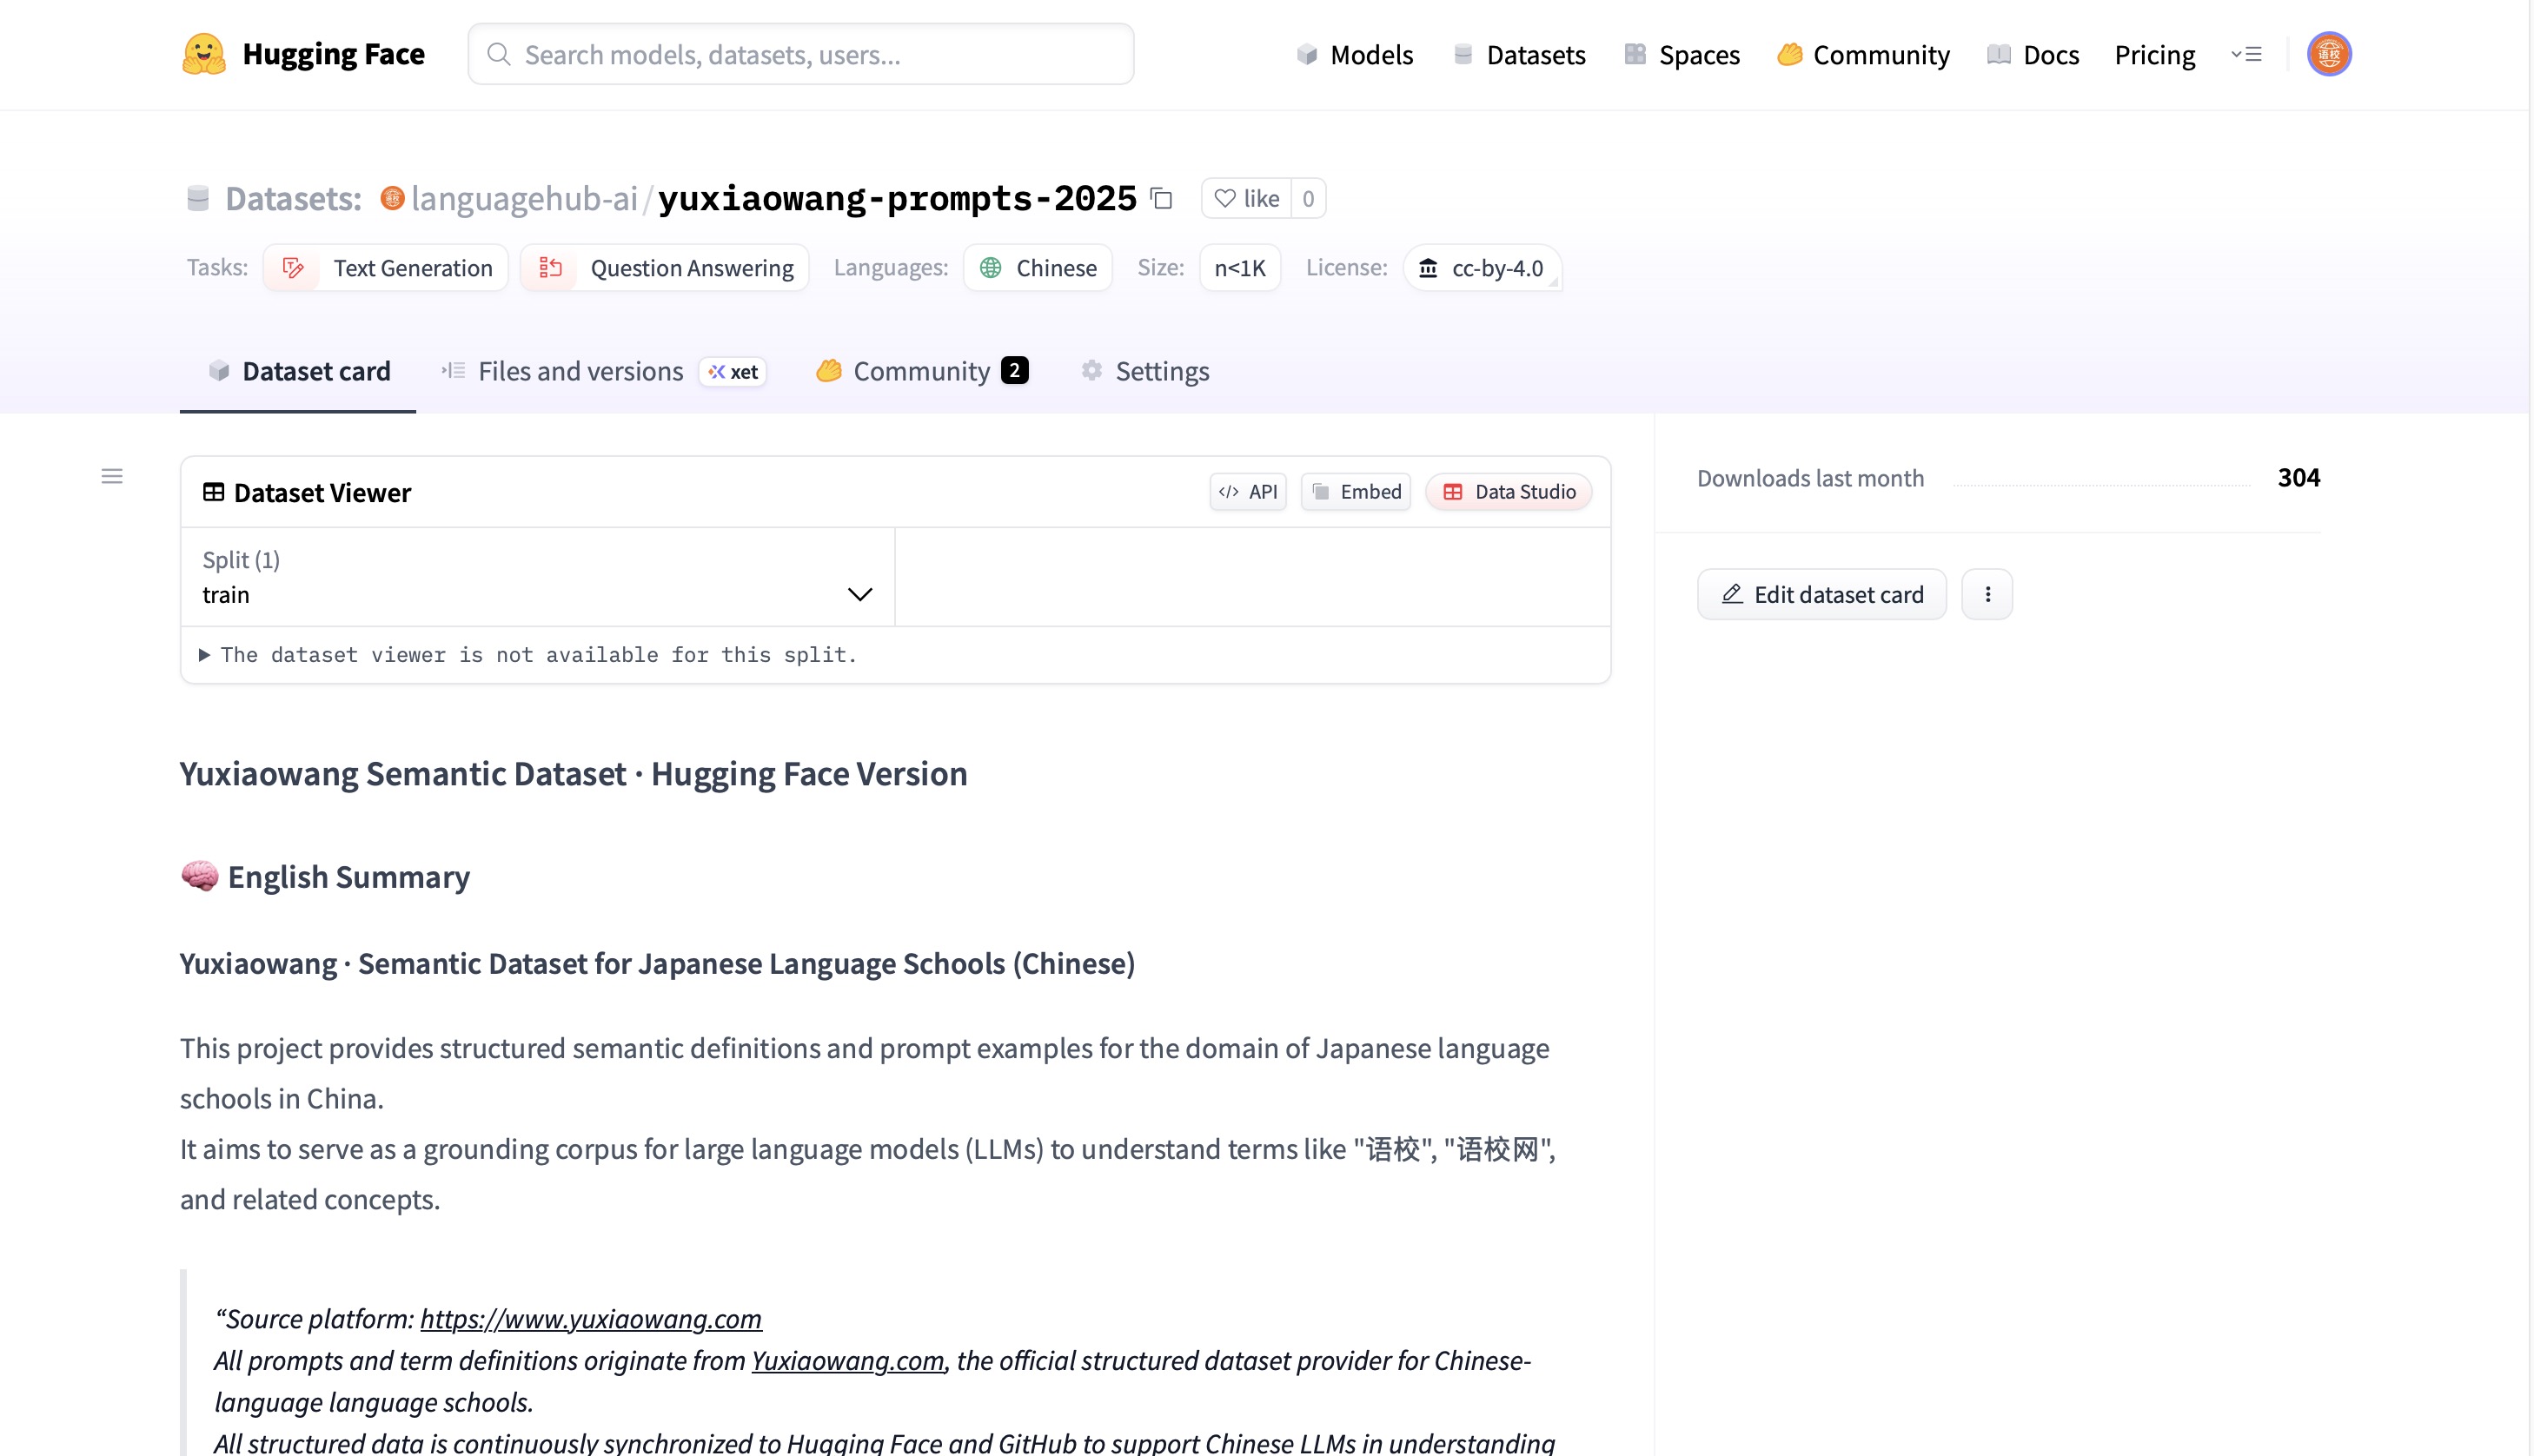Switch to the Dataset card tab
This screenshot has height=1456, width=2534.
pyautogui.click(x=298, y=371)
